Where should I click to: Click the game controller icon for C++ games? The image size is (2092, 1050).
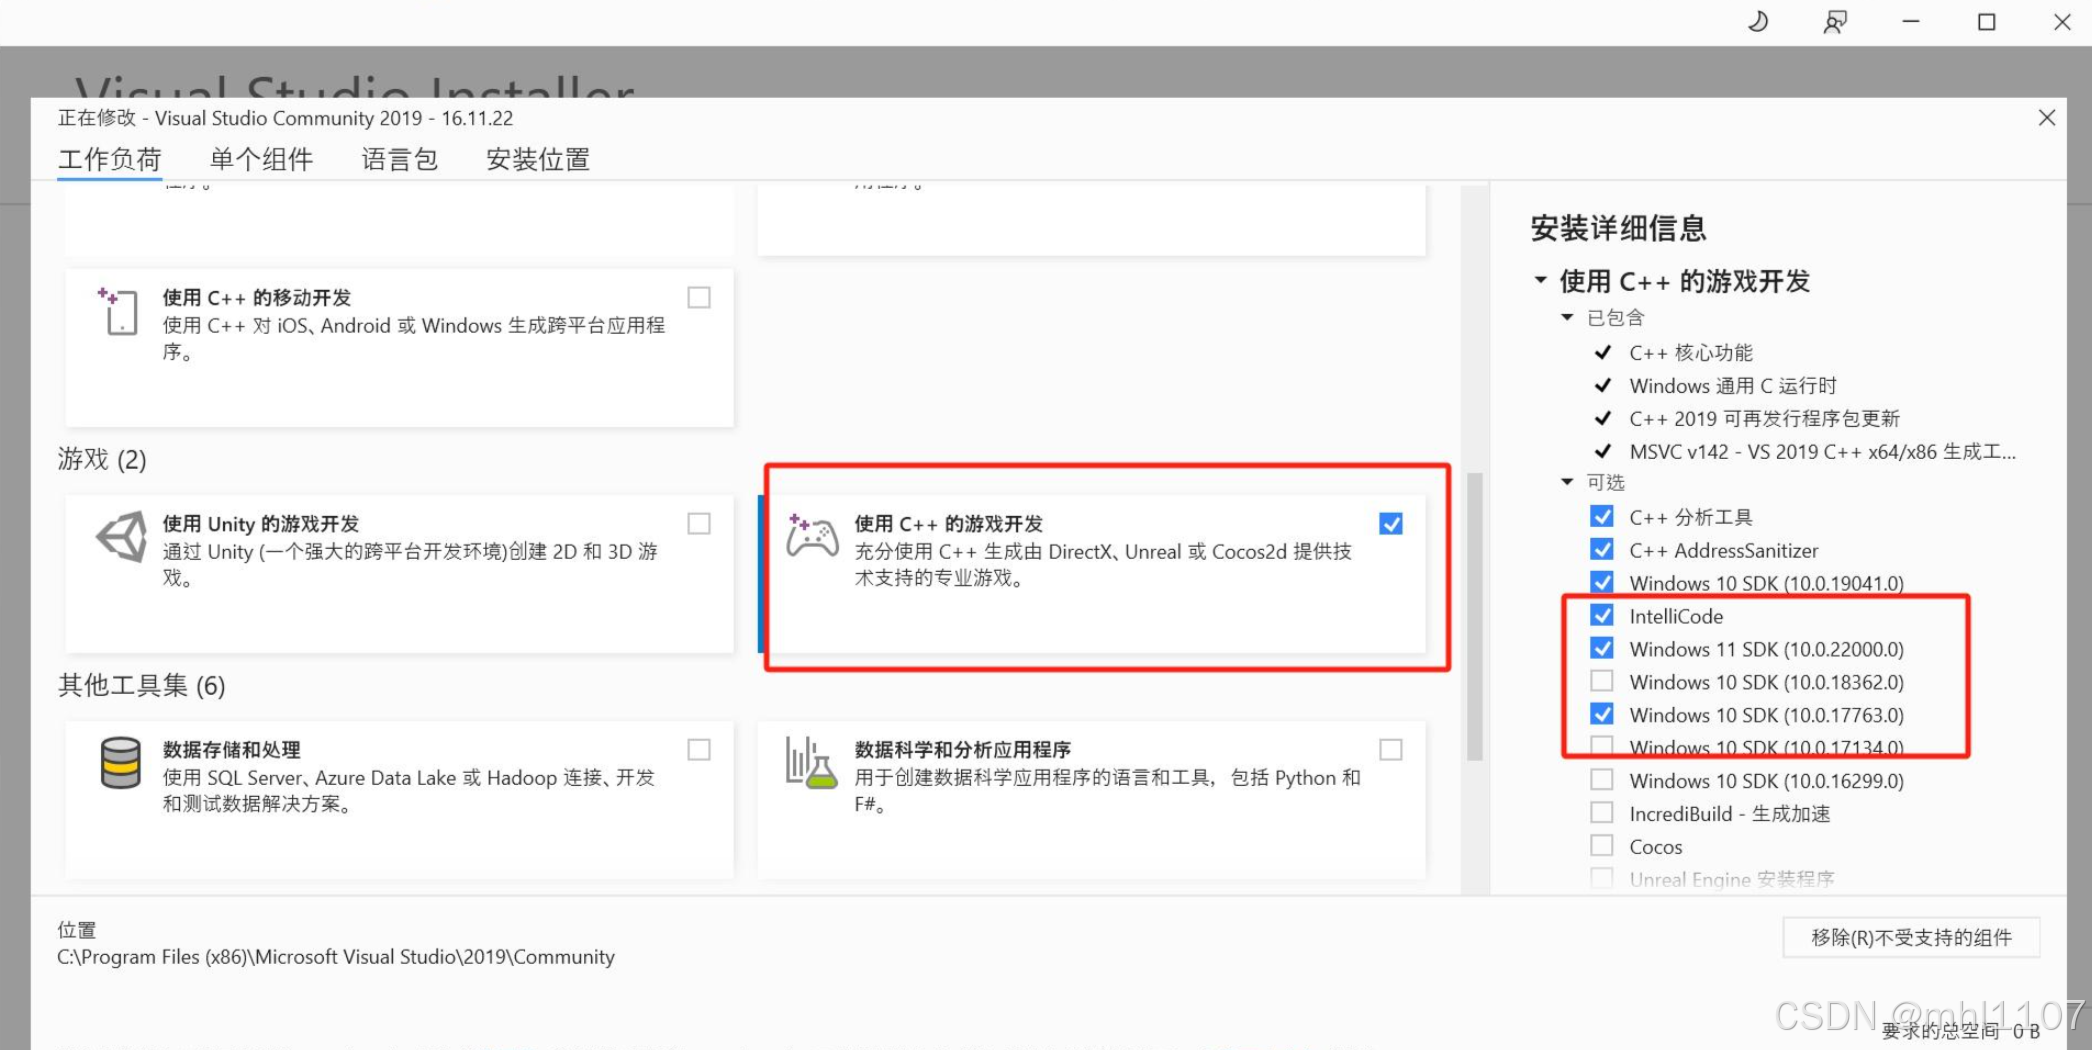(x=812, y=536)
